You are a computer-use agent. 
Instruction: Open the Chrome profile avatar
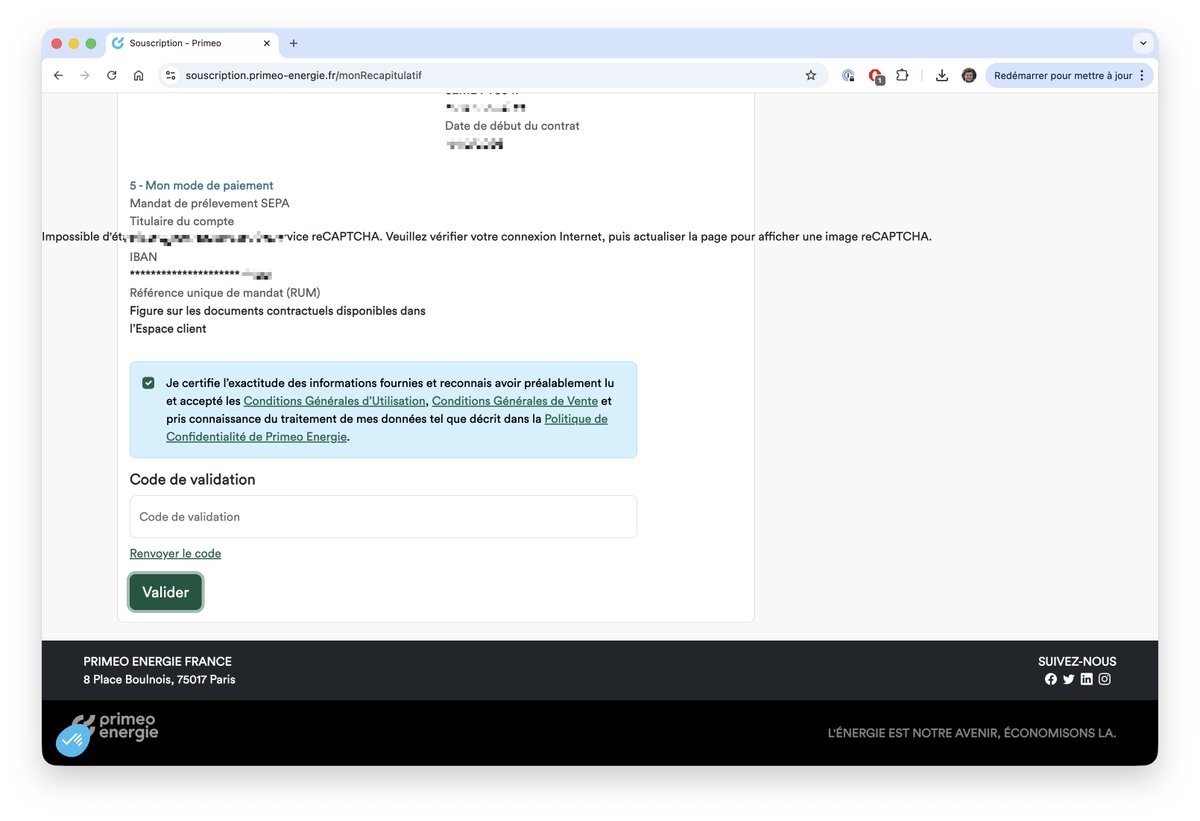(x=969, y=75)
